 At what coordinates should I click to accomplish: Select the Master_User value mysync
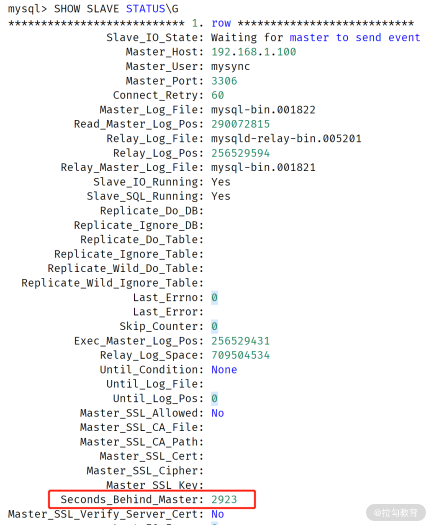[x=230, y=66]
